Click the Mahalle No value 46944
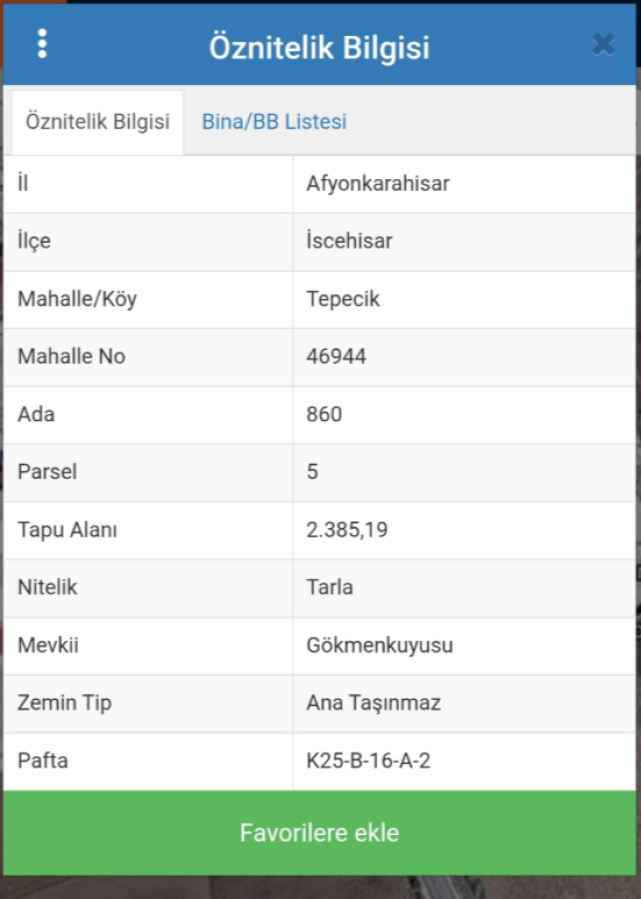Screen dimensions: 641x899 [x=336, y=356]
